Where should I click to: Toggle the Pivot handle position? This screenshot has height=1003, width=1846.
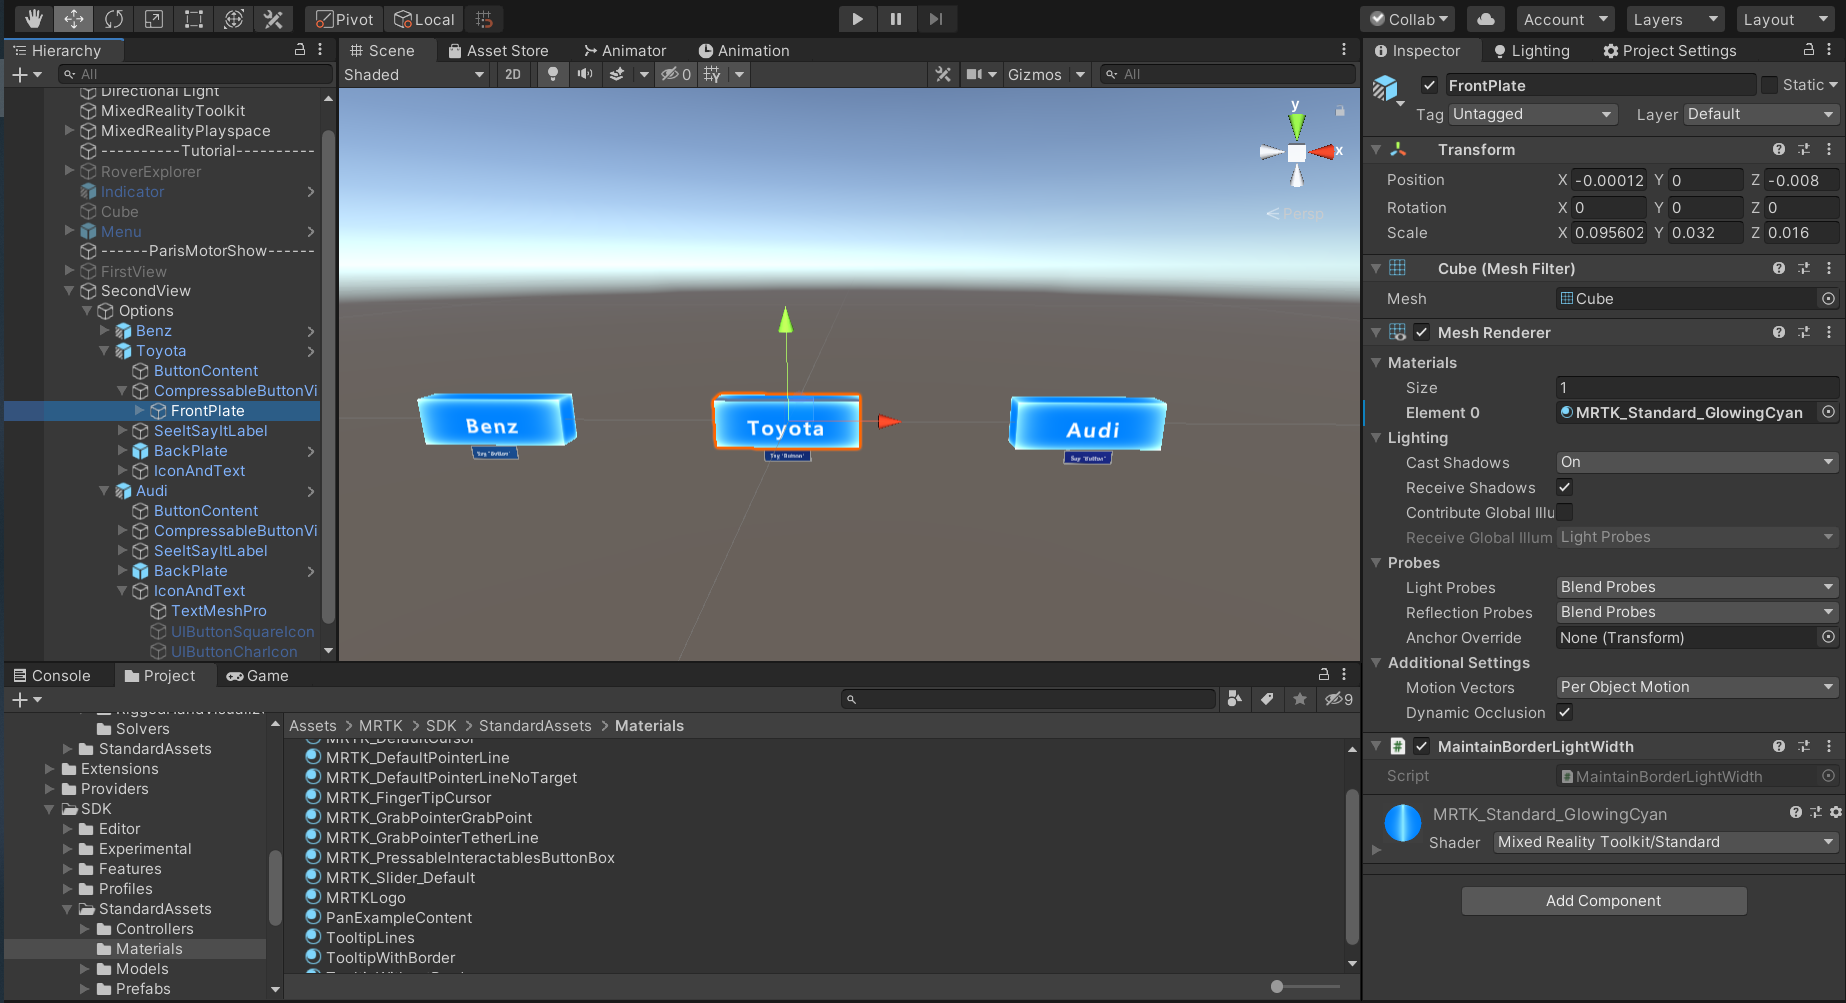344,19
